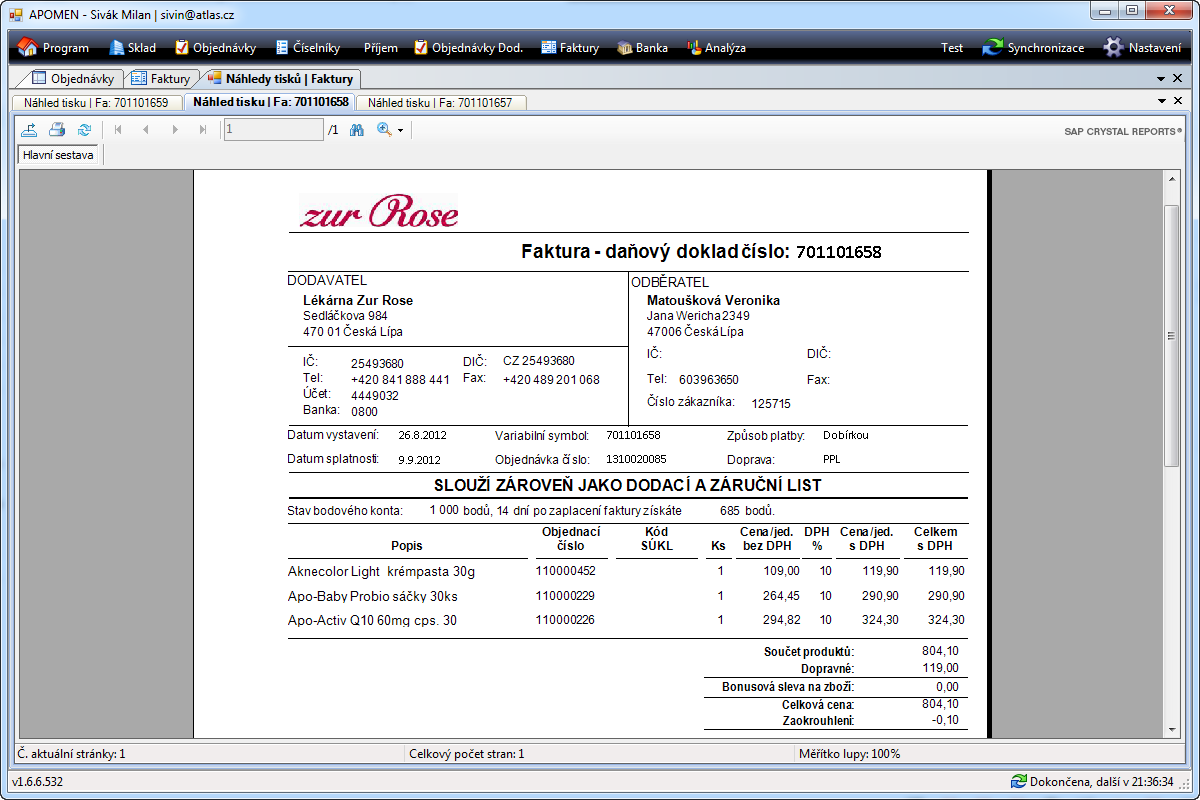
Task: Open the Program menu with house icon
Action: [x=54, y=48]
